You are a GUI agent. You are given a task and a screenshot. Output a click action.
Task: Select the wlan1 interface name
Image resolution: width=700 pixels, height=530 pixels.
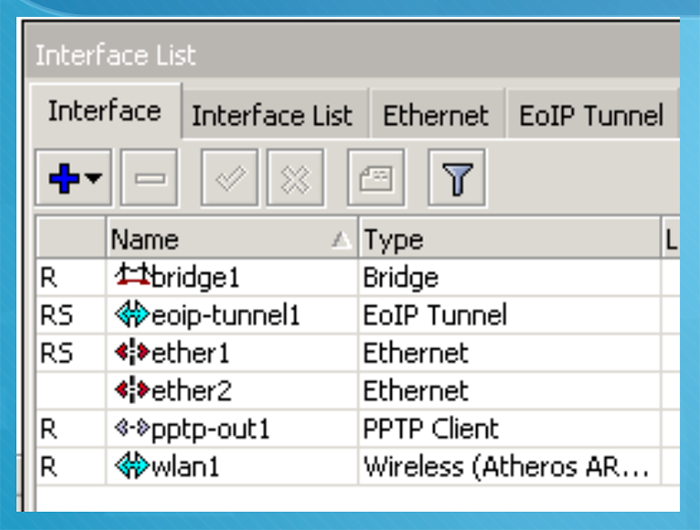(185, 467)
